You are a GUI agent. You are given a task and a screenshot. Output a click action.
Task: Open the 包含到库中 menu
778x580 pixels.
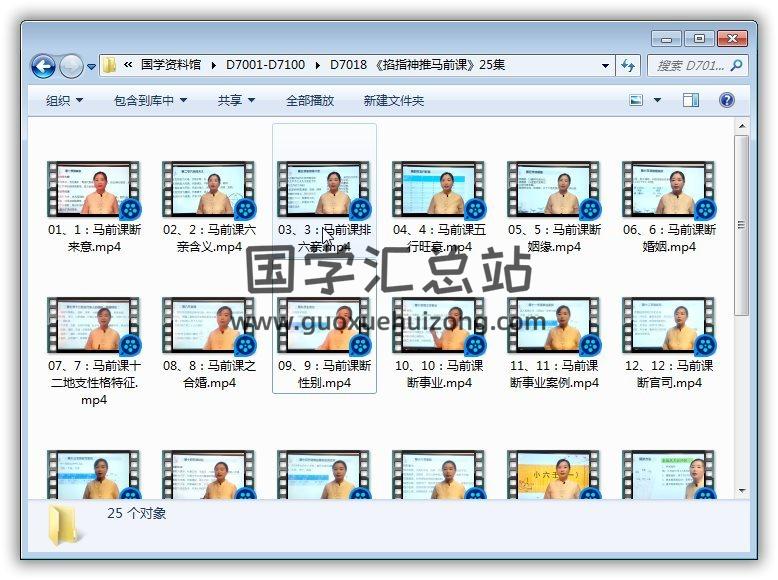coord(150,101)
